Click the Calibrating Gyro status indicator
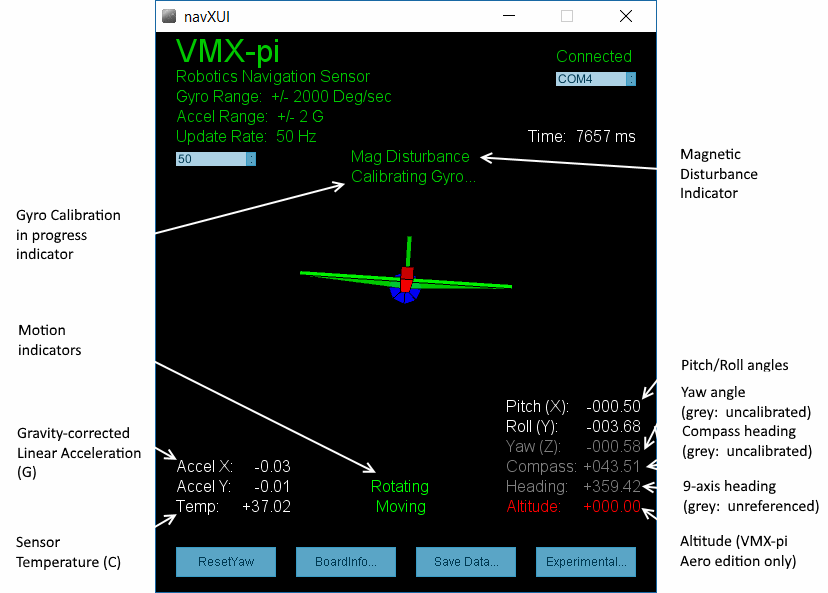 [413, 177]
